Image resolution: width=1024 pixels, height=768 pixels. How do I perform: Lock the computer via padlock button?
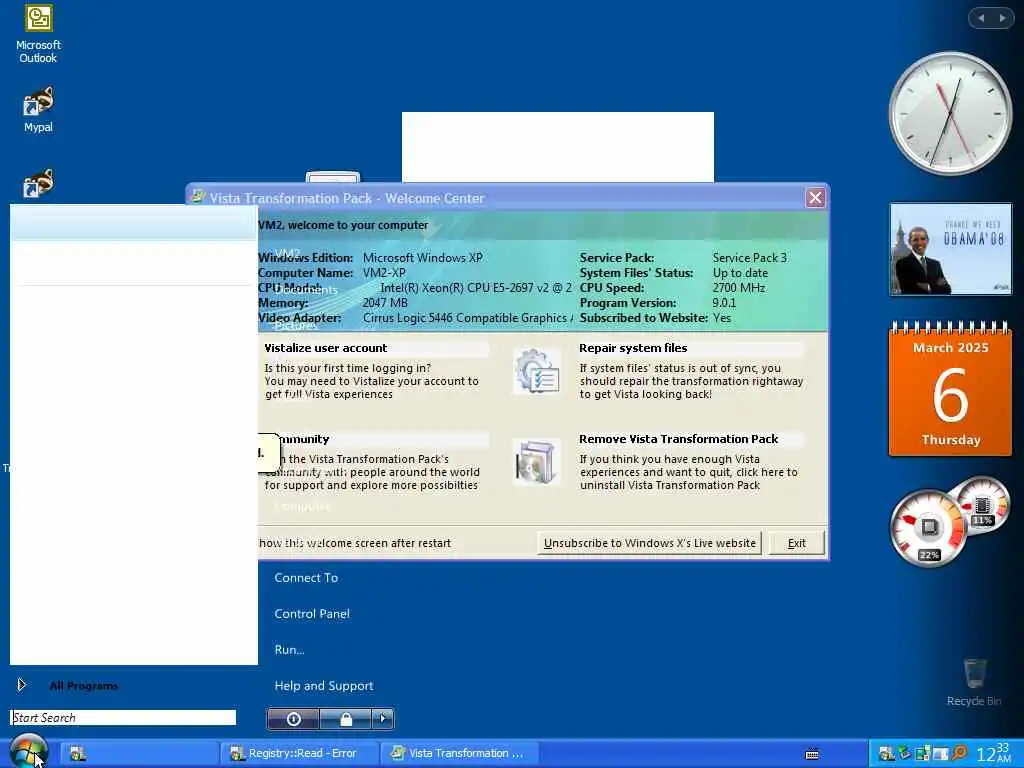tap(345, 719)
